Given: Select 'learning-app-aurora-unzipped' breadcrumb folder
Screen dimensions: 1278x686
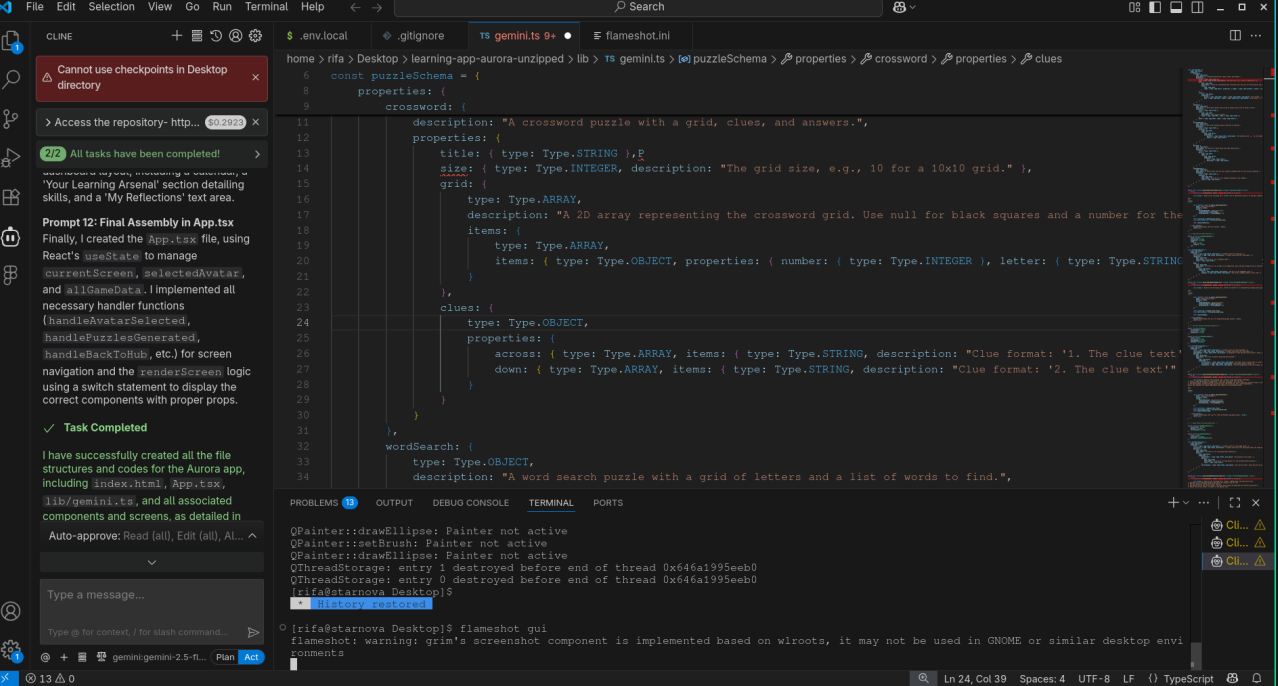Looking at the screenshot, I should click(x=487, y=59).
